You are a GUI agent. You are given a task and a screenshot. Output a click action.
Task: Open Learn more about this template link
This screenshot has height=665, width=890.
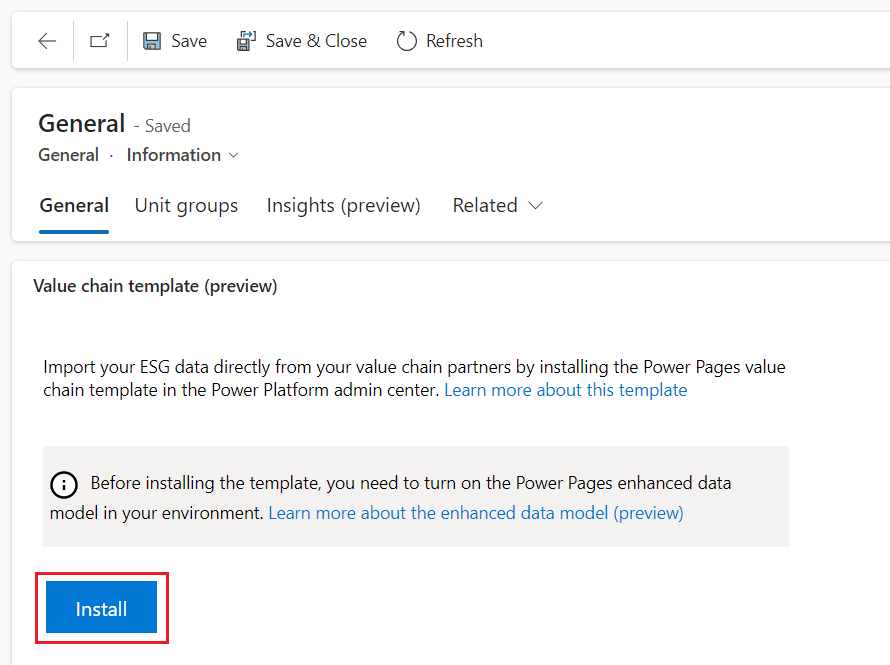tap(565, 390)
